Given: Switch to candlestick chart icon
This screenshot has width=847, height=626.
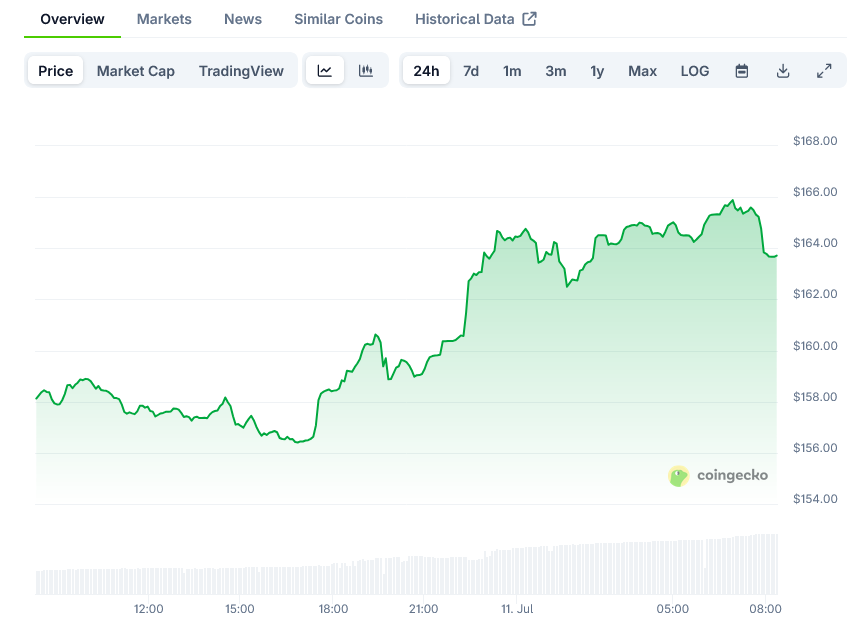Looking at the screenshot, I should click(x=366, y=71).
